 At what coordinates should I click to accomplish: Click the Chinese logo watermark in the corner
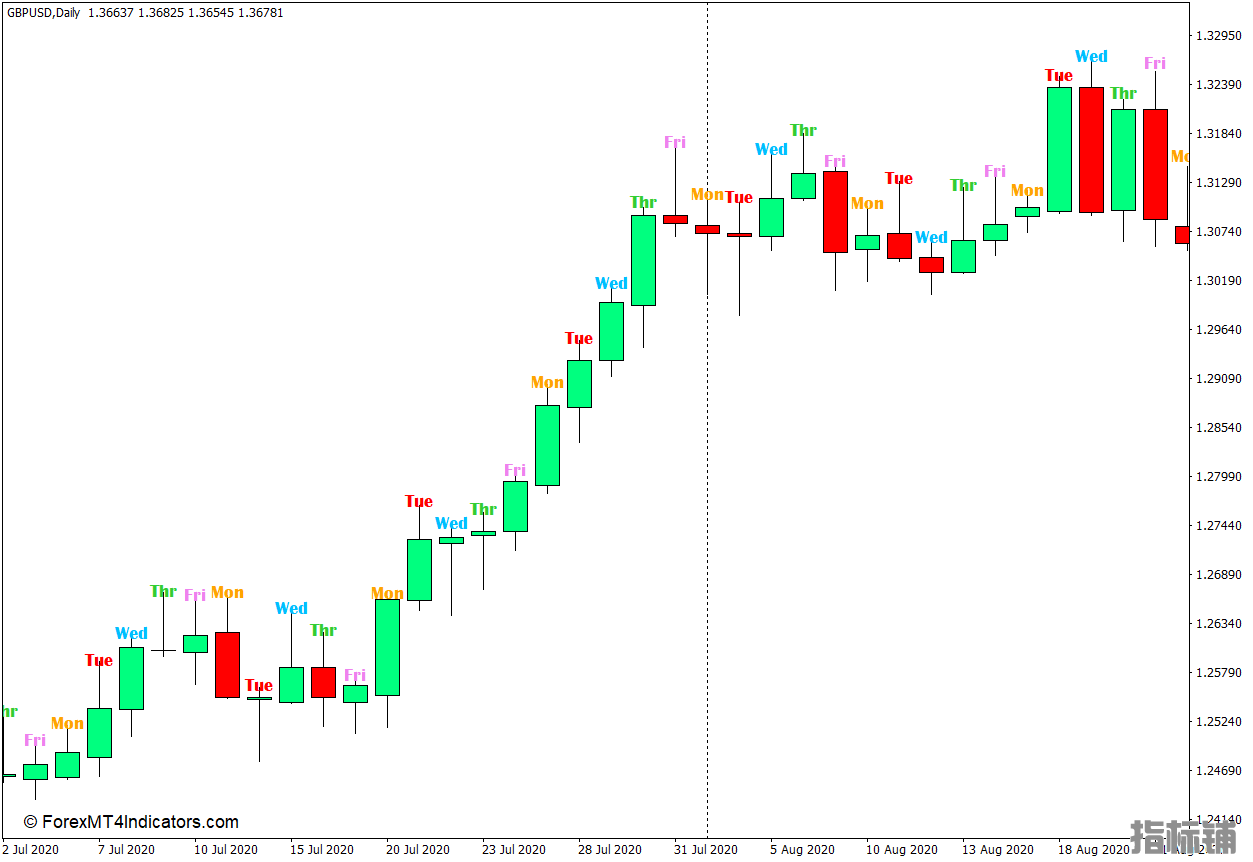pyautogui.click(x=1183, y=838)
